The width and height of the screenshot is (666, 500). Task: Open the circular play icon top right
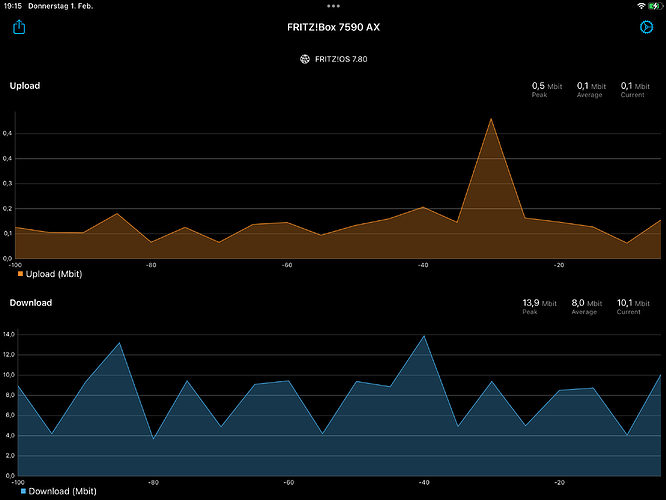click(646, 27)
